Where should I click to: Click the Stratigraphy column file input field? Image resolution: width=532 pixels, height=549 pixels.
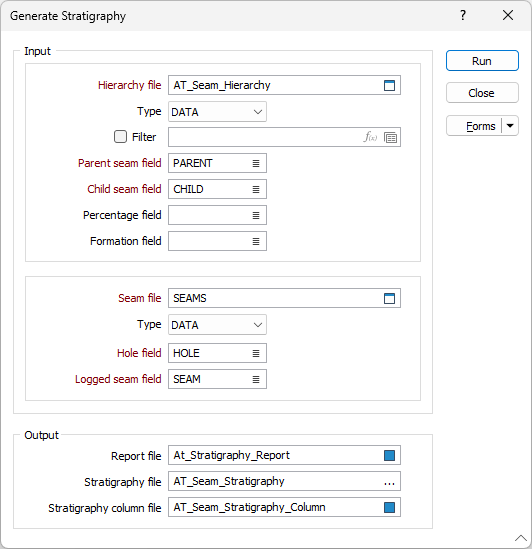(284, 507)
